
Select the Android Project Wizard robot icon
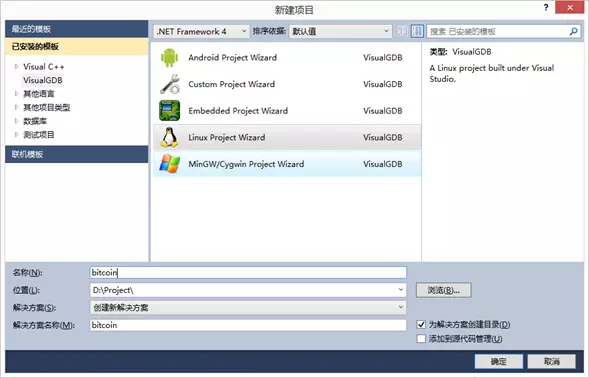(169, 57)
